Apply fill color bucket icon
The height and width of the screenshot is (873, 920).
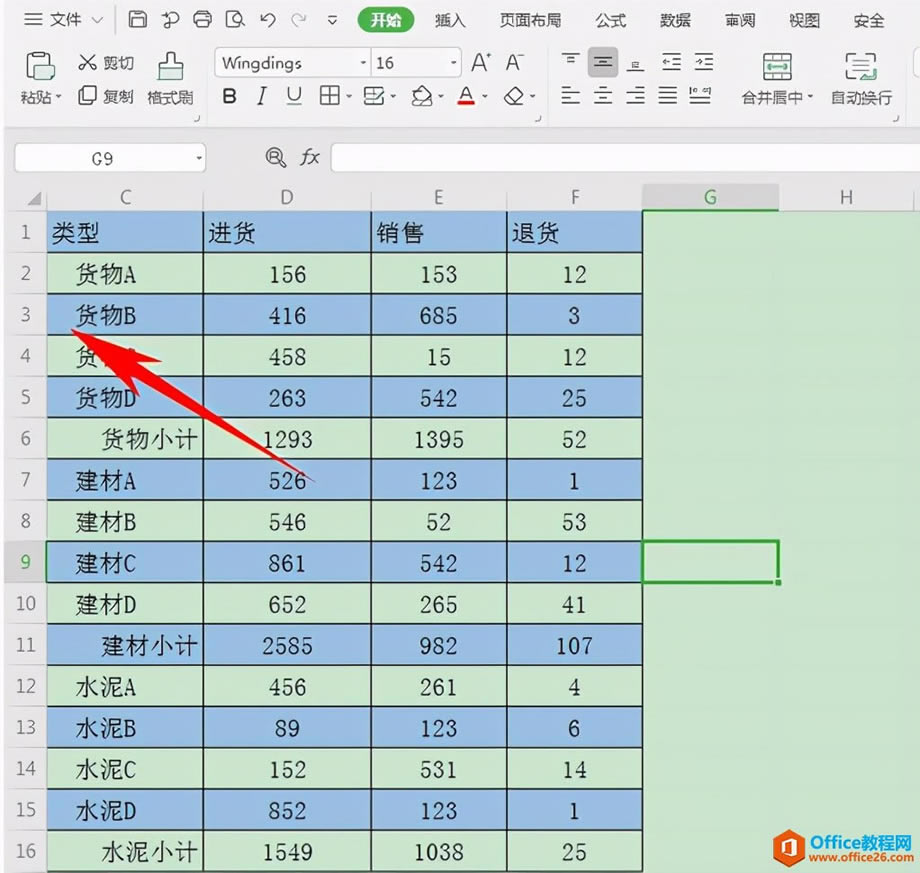point(422,96)
